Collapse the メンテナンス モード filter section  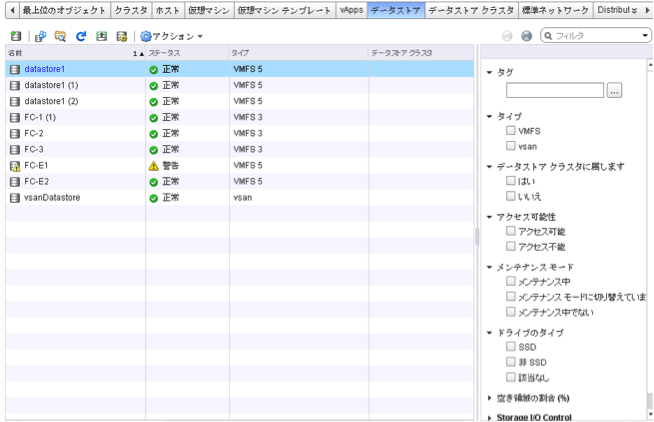pos(489,268)
